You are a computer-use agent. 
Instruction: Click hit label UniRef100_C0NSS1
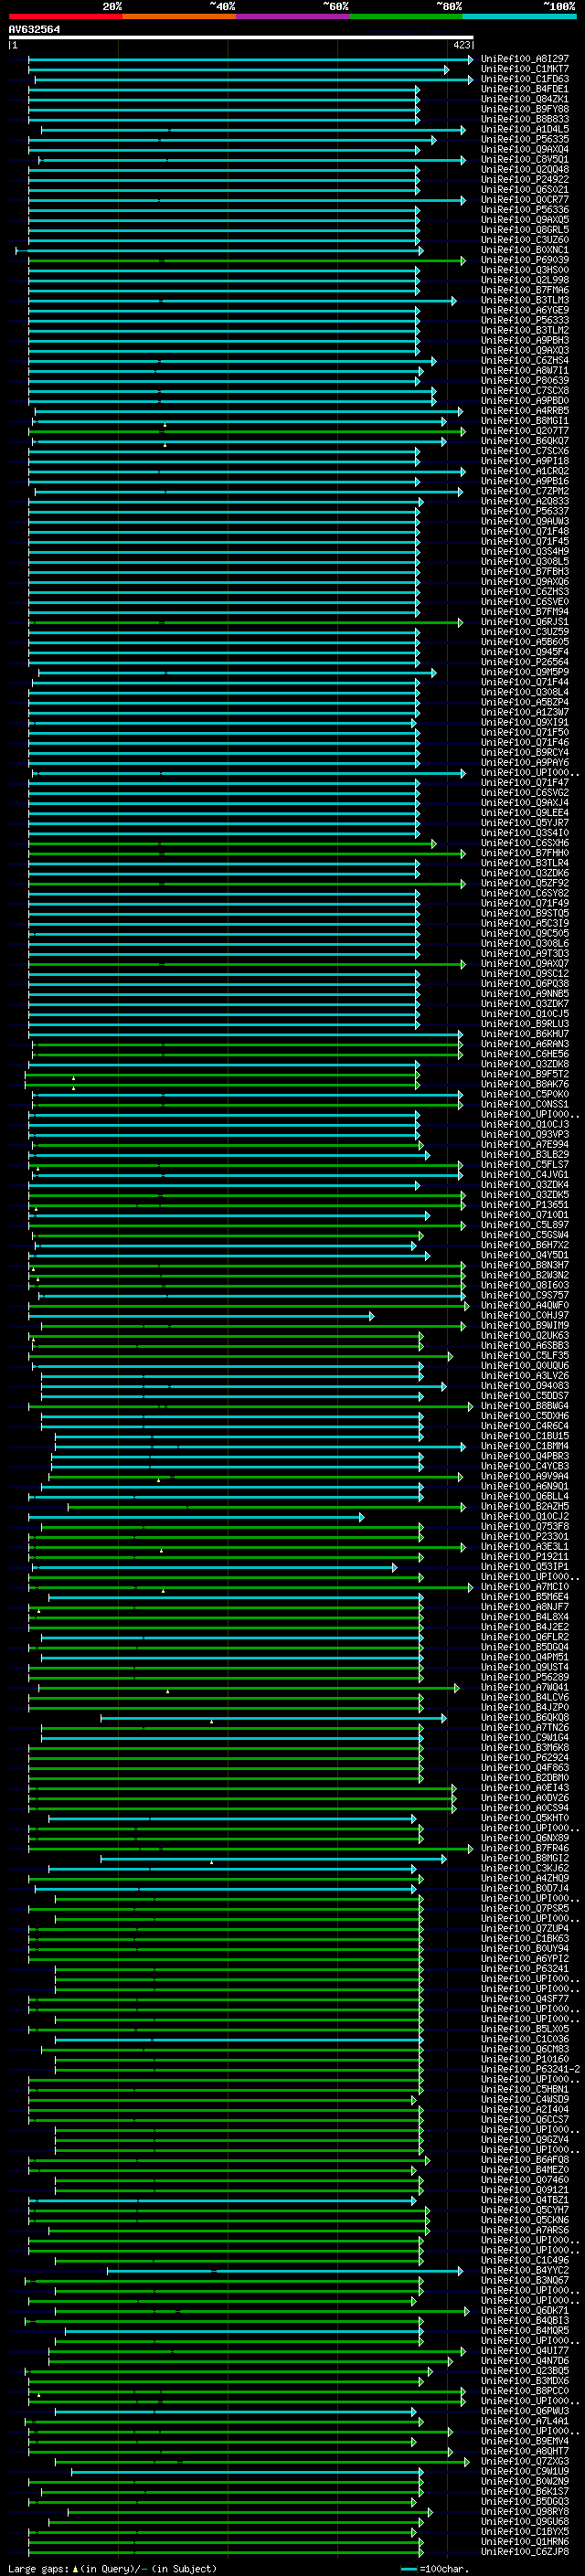[525, 1105]
